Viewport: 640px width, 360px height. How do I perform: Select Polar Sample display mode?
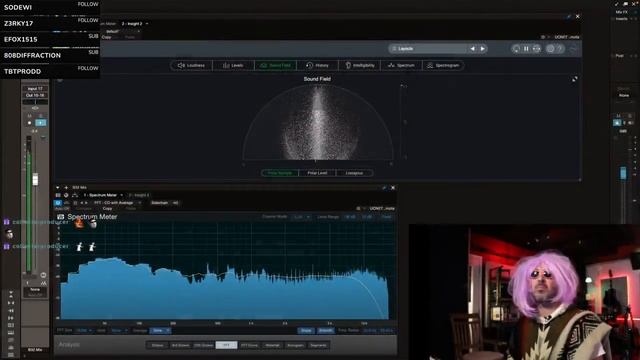pos(280,173)
